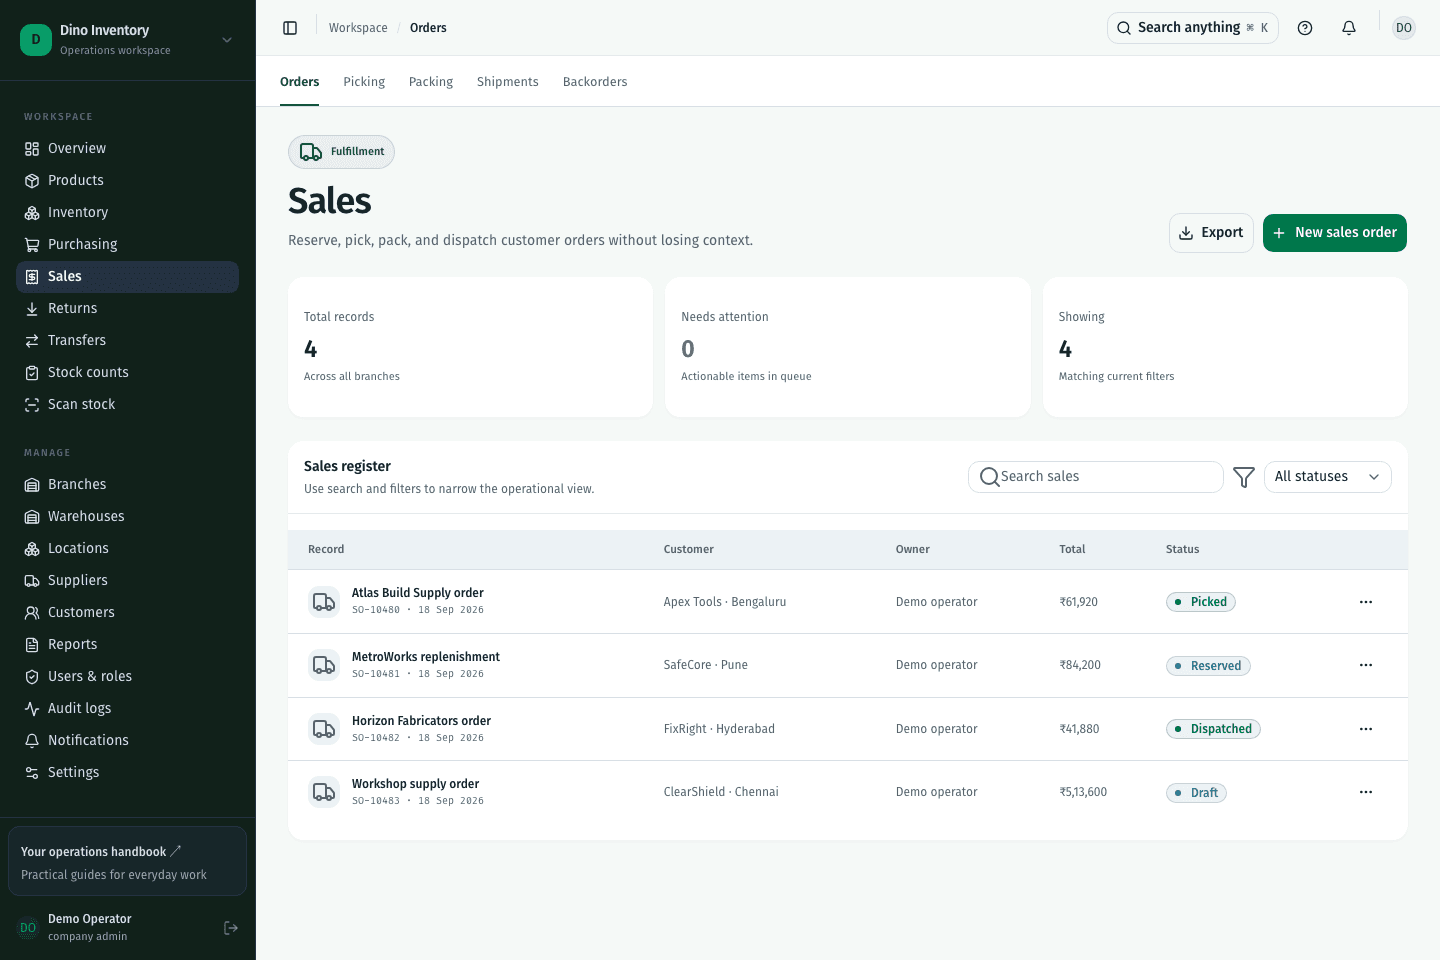
Task: Click the Total records card
Action: [470, 347]
